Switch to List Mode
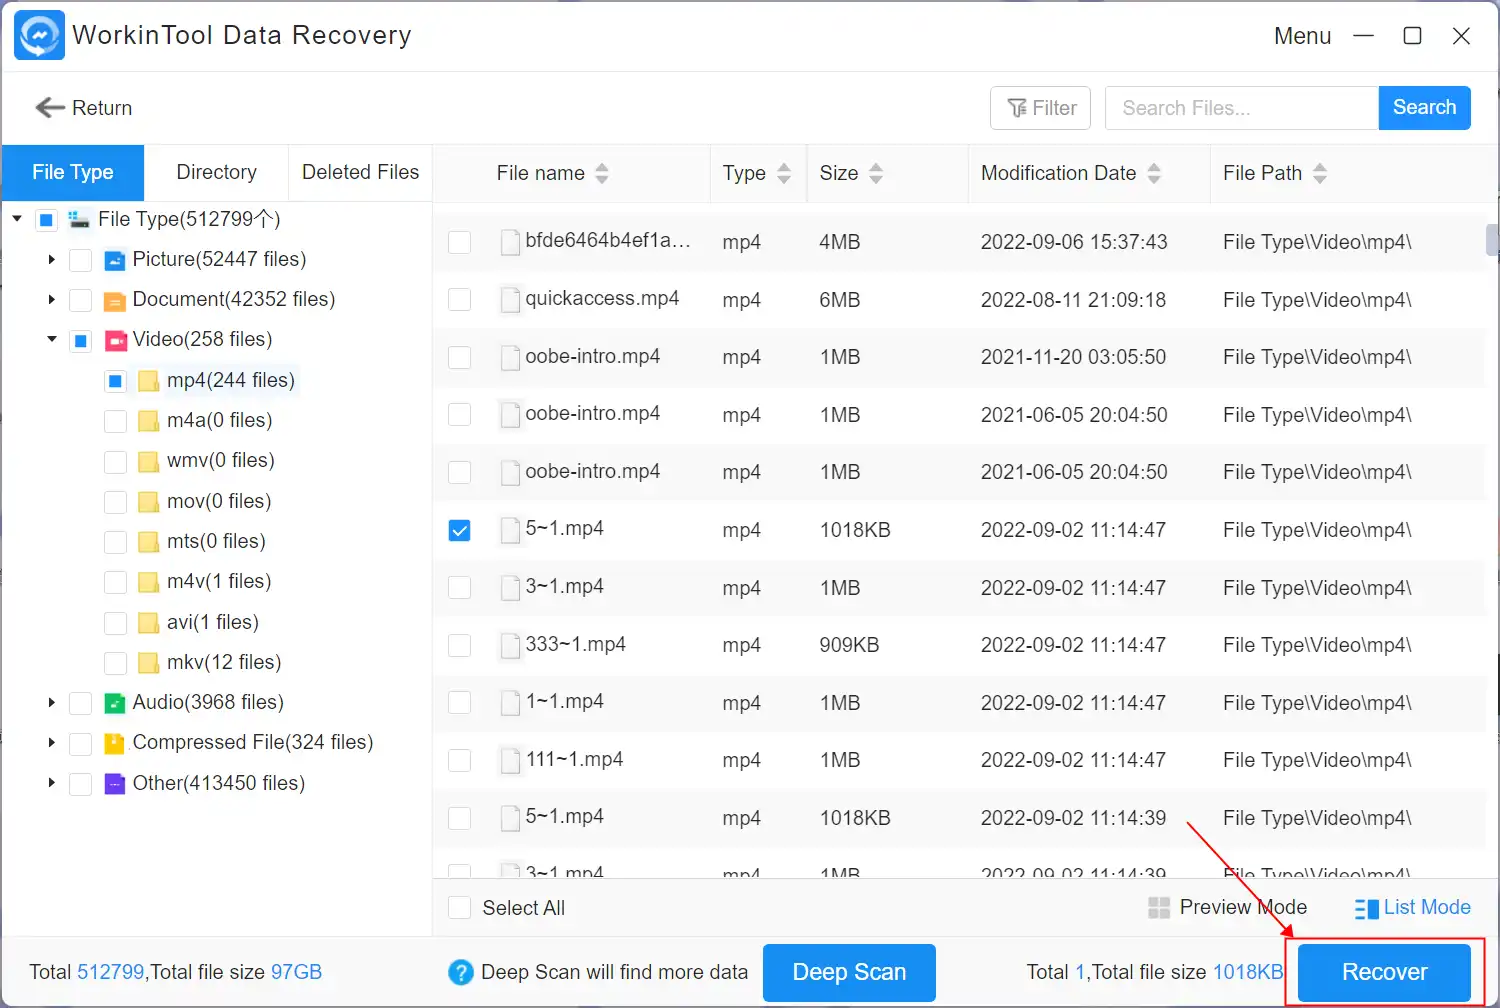 [1412, 908]
